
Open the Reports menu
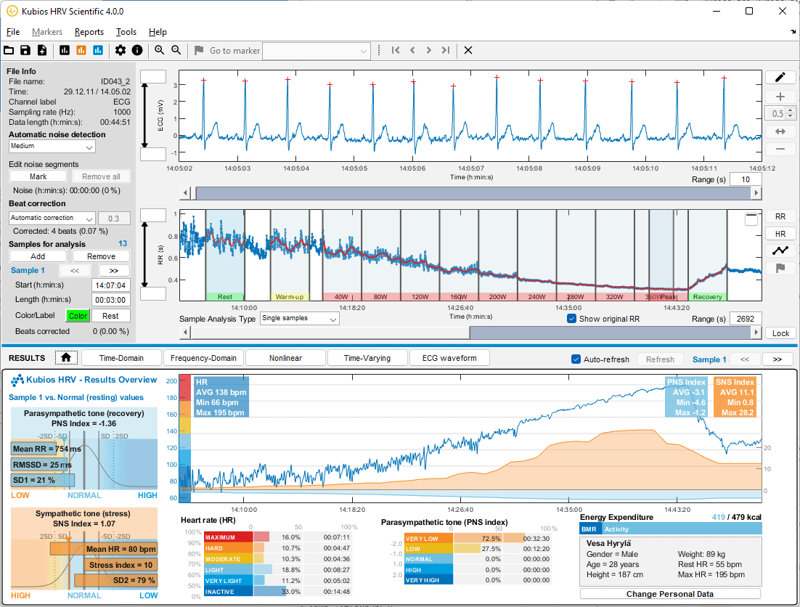coord(89,32)
